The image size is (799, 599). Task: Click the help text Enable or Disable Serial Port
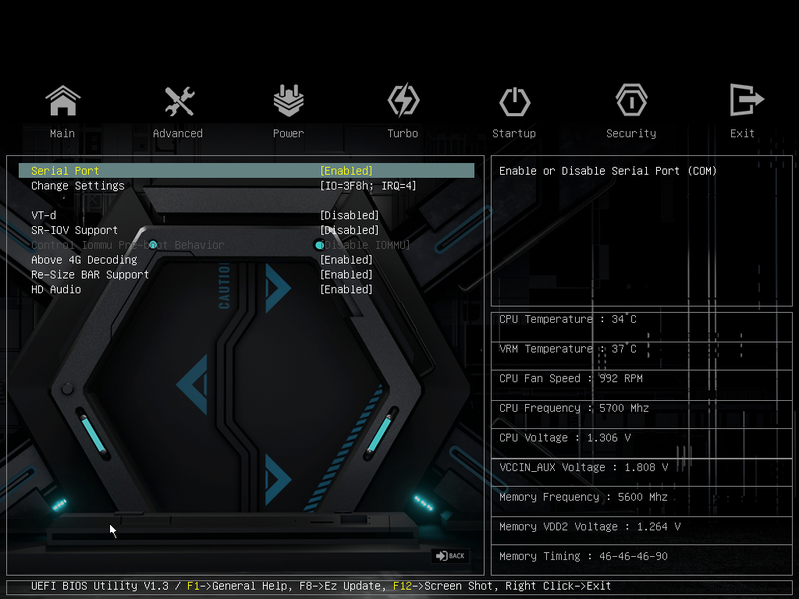pos(608,171)
